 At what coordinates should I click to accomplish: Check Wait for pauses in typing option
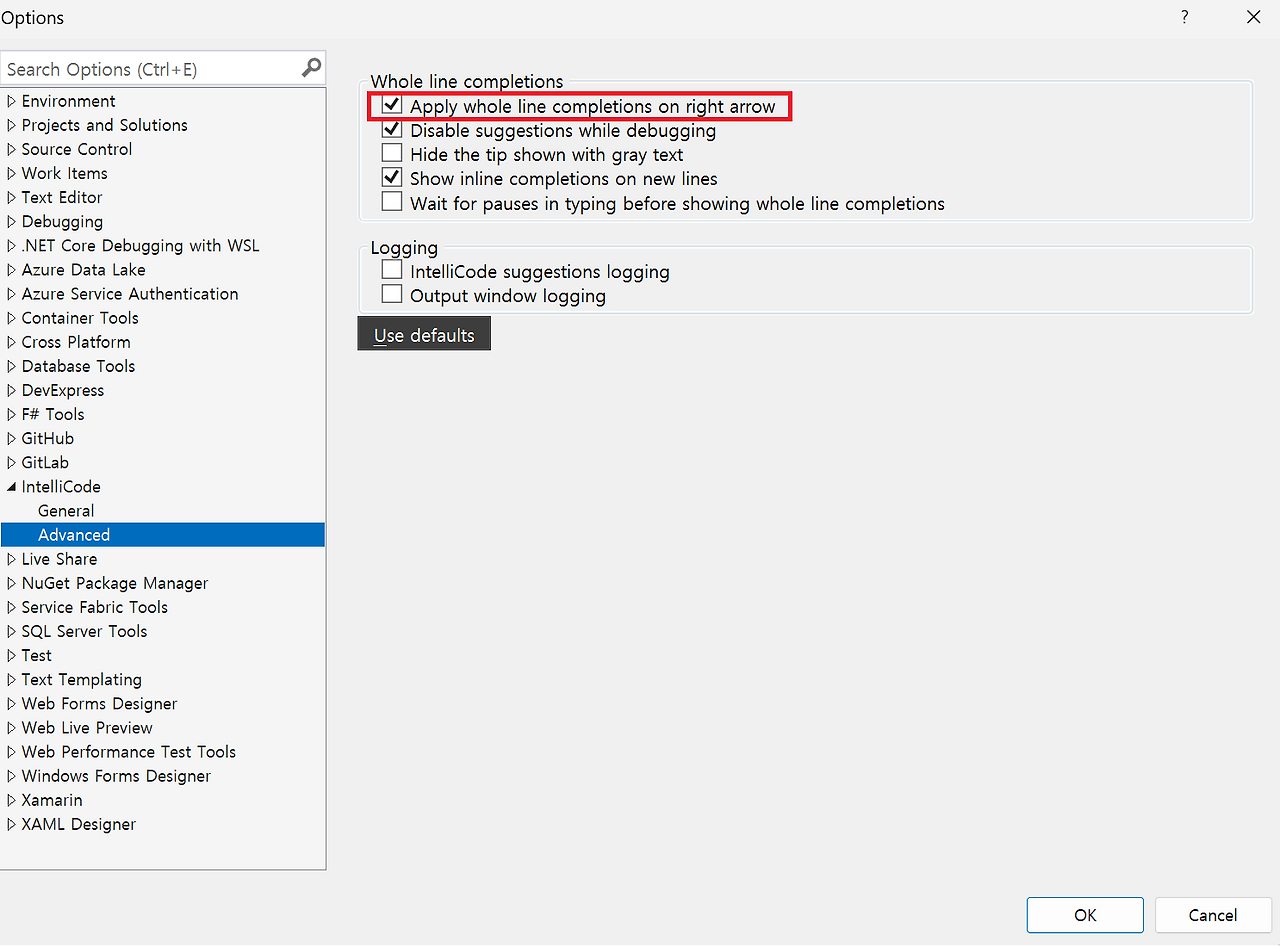point(391,201)
